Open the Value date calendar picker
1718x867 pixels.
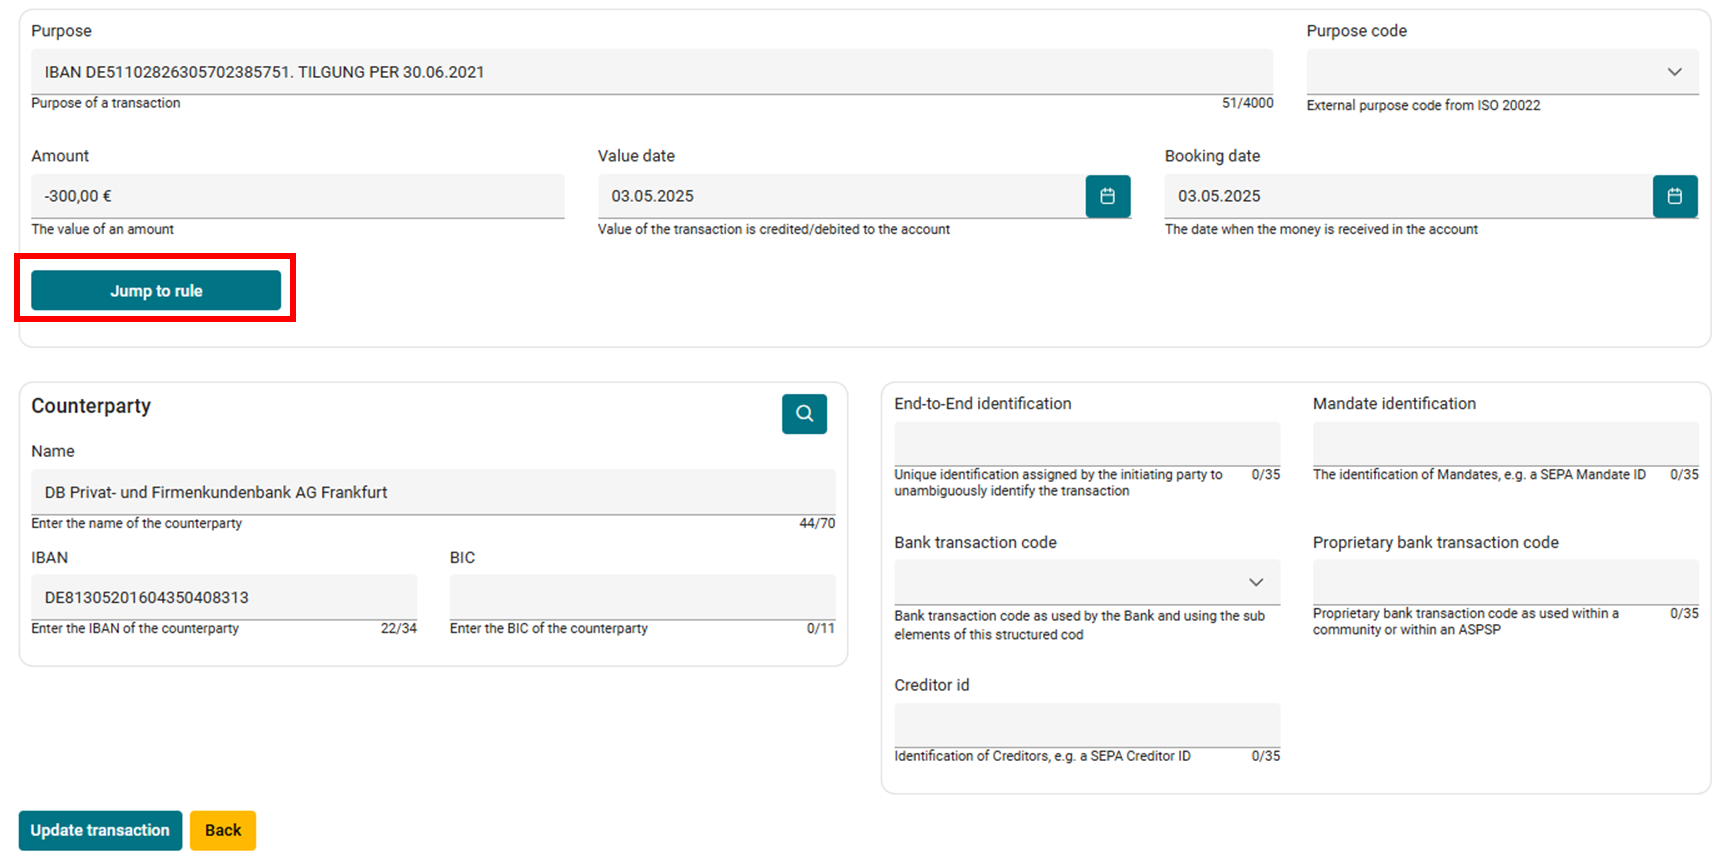[1107, 196]
